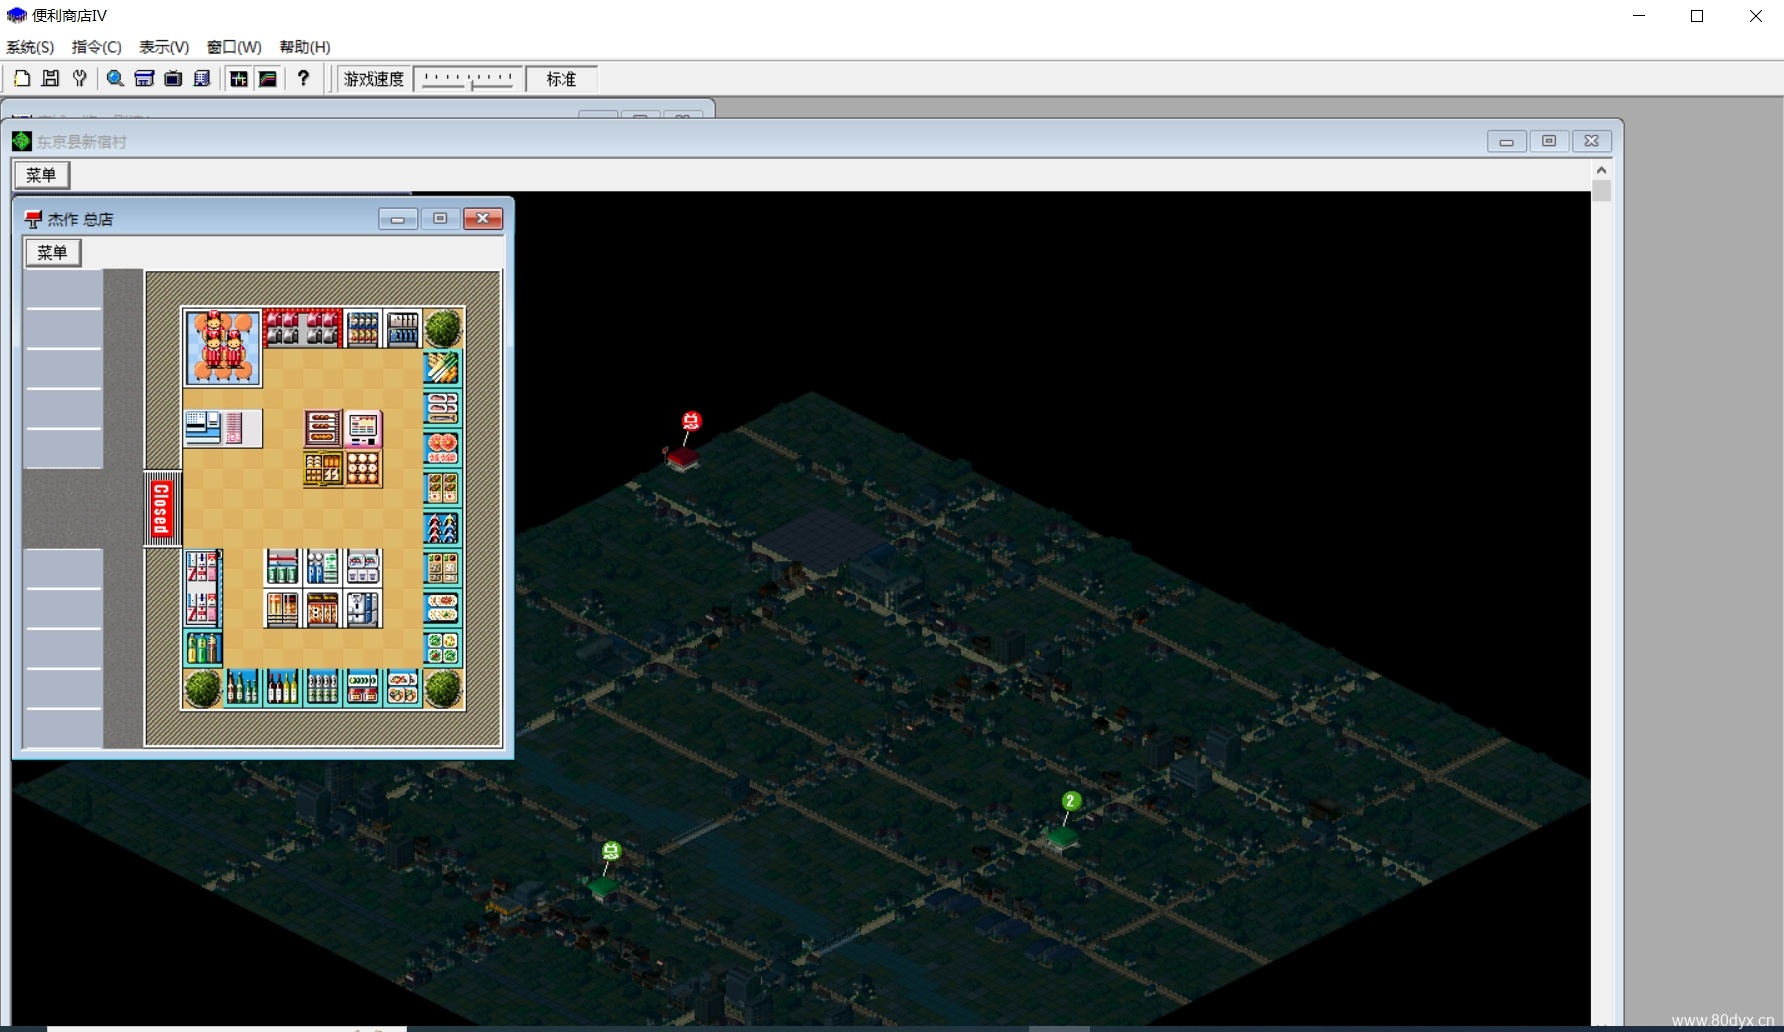
Task: Minimize the 东京县新宿村 map window
Action: coord(1506,141)
